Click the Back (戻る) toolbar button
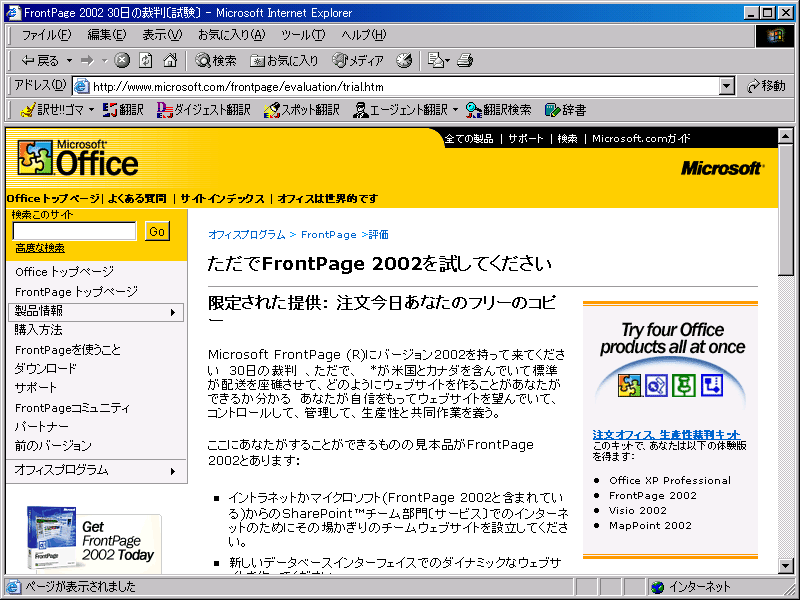 [40, 61]
